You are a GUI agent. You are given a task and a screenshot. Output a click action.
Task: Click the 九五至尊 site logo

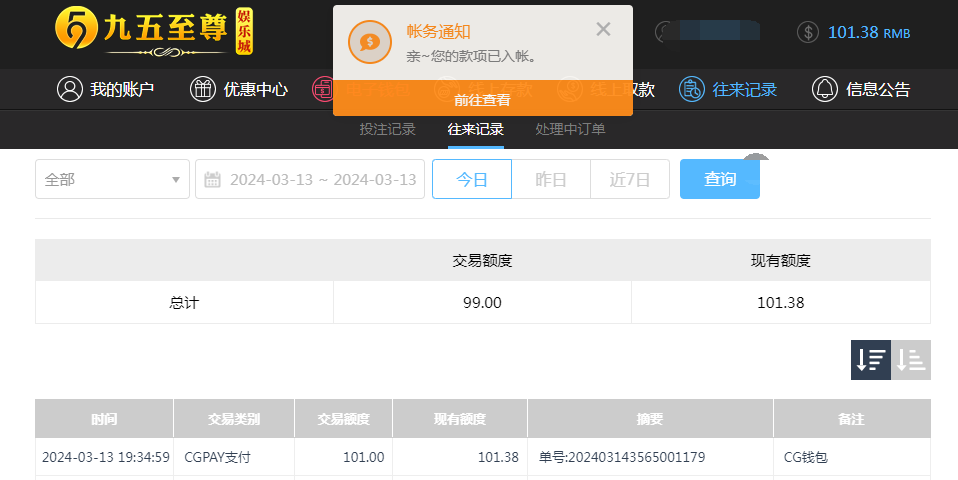point(154,32)
